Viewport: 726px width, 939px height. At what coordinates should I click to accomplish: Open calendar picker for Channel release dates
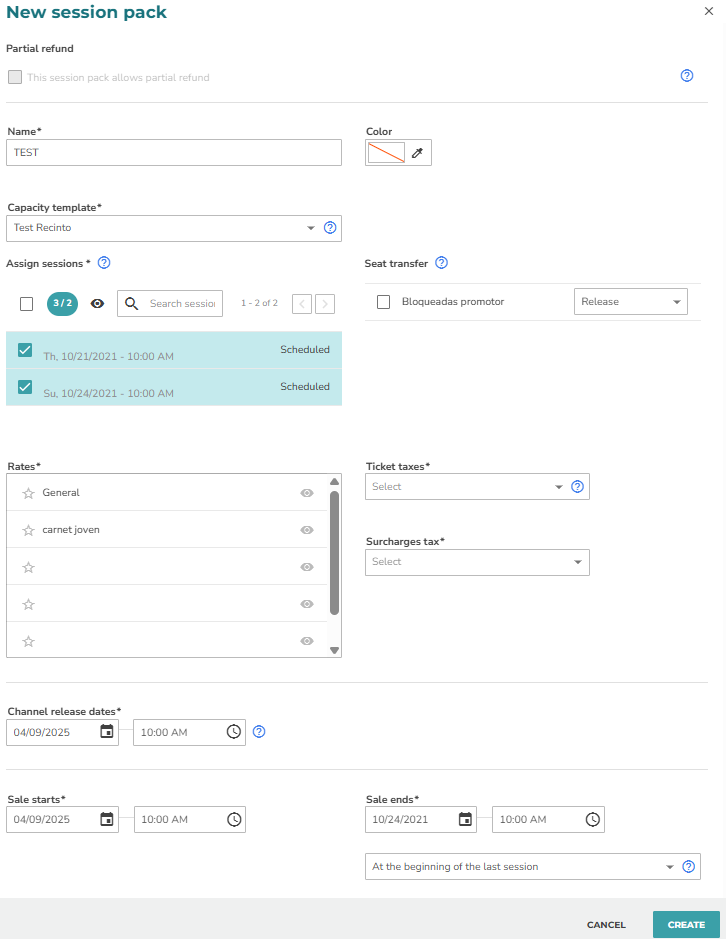tap(107, 731)
